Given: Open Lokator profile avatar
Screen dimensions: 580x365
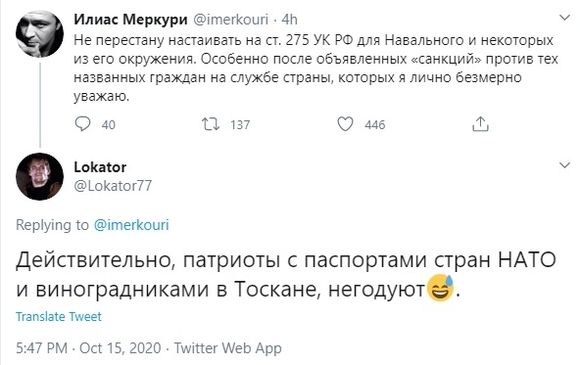Looking at the screenshot, I should [x=40, y=176].
